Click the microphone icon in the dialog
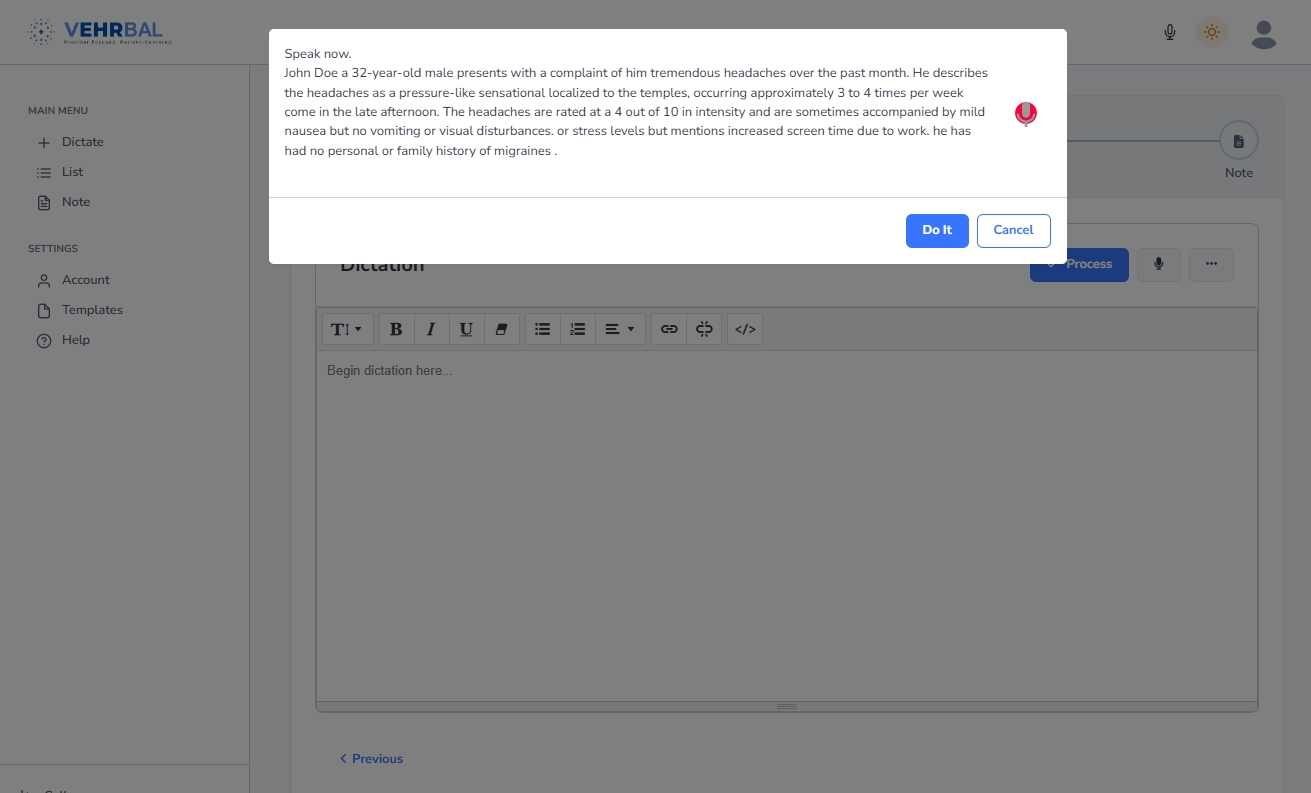 [x=1025, y=114]
